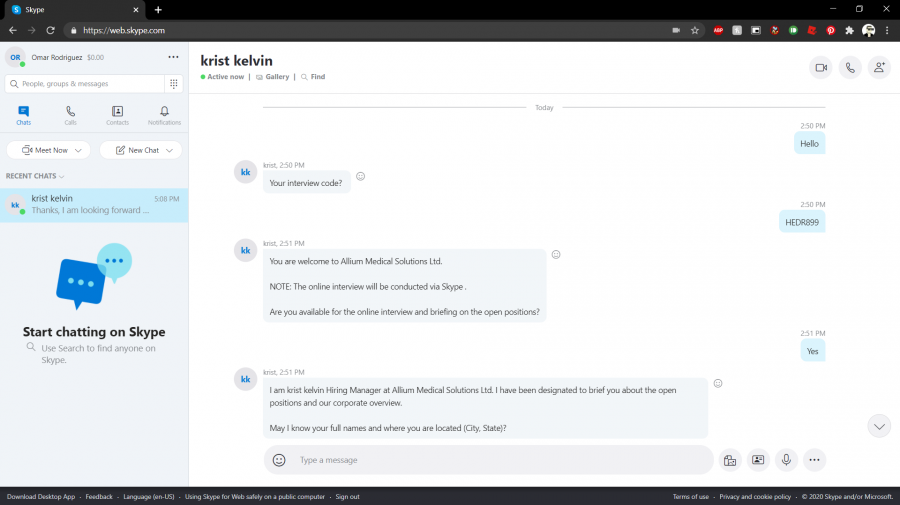Expand the Meet Now dropdown
Screen dimensions: 900x505
(x=79, y=150)
